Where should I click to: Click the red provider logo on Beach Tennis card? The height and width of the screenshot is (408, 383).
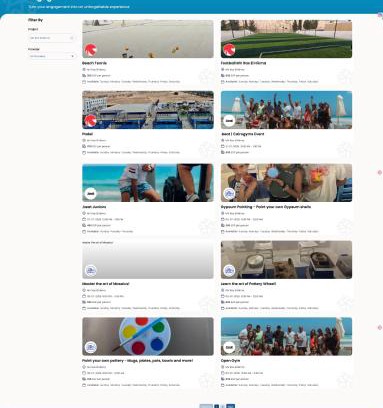pyautogui.click(x=90, y=50)
